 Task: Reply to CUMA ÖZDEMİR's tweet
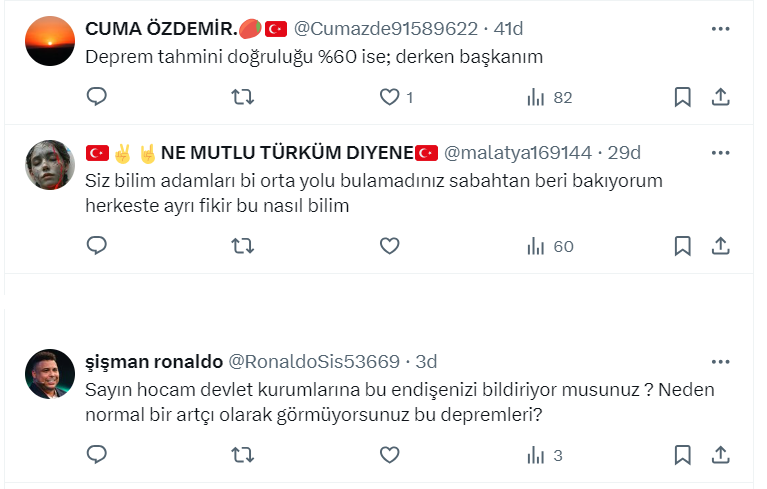pos(97,97)
